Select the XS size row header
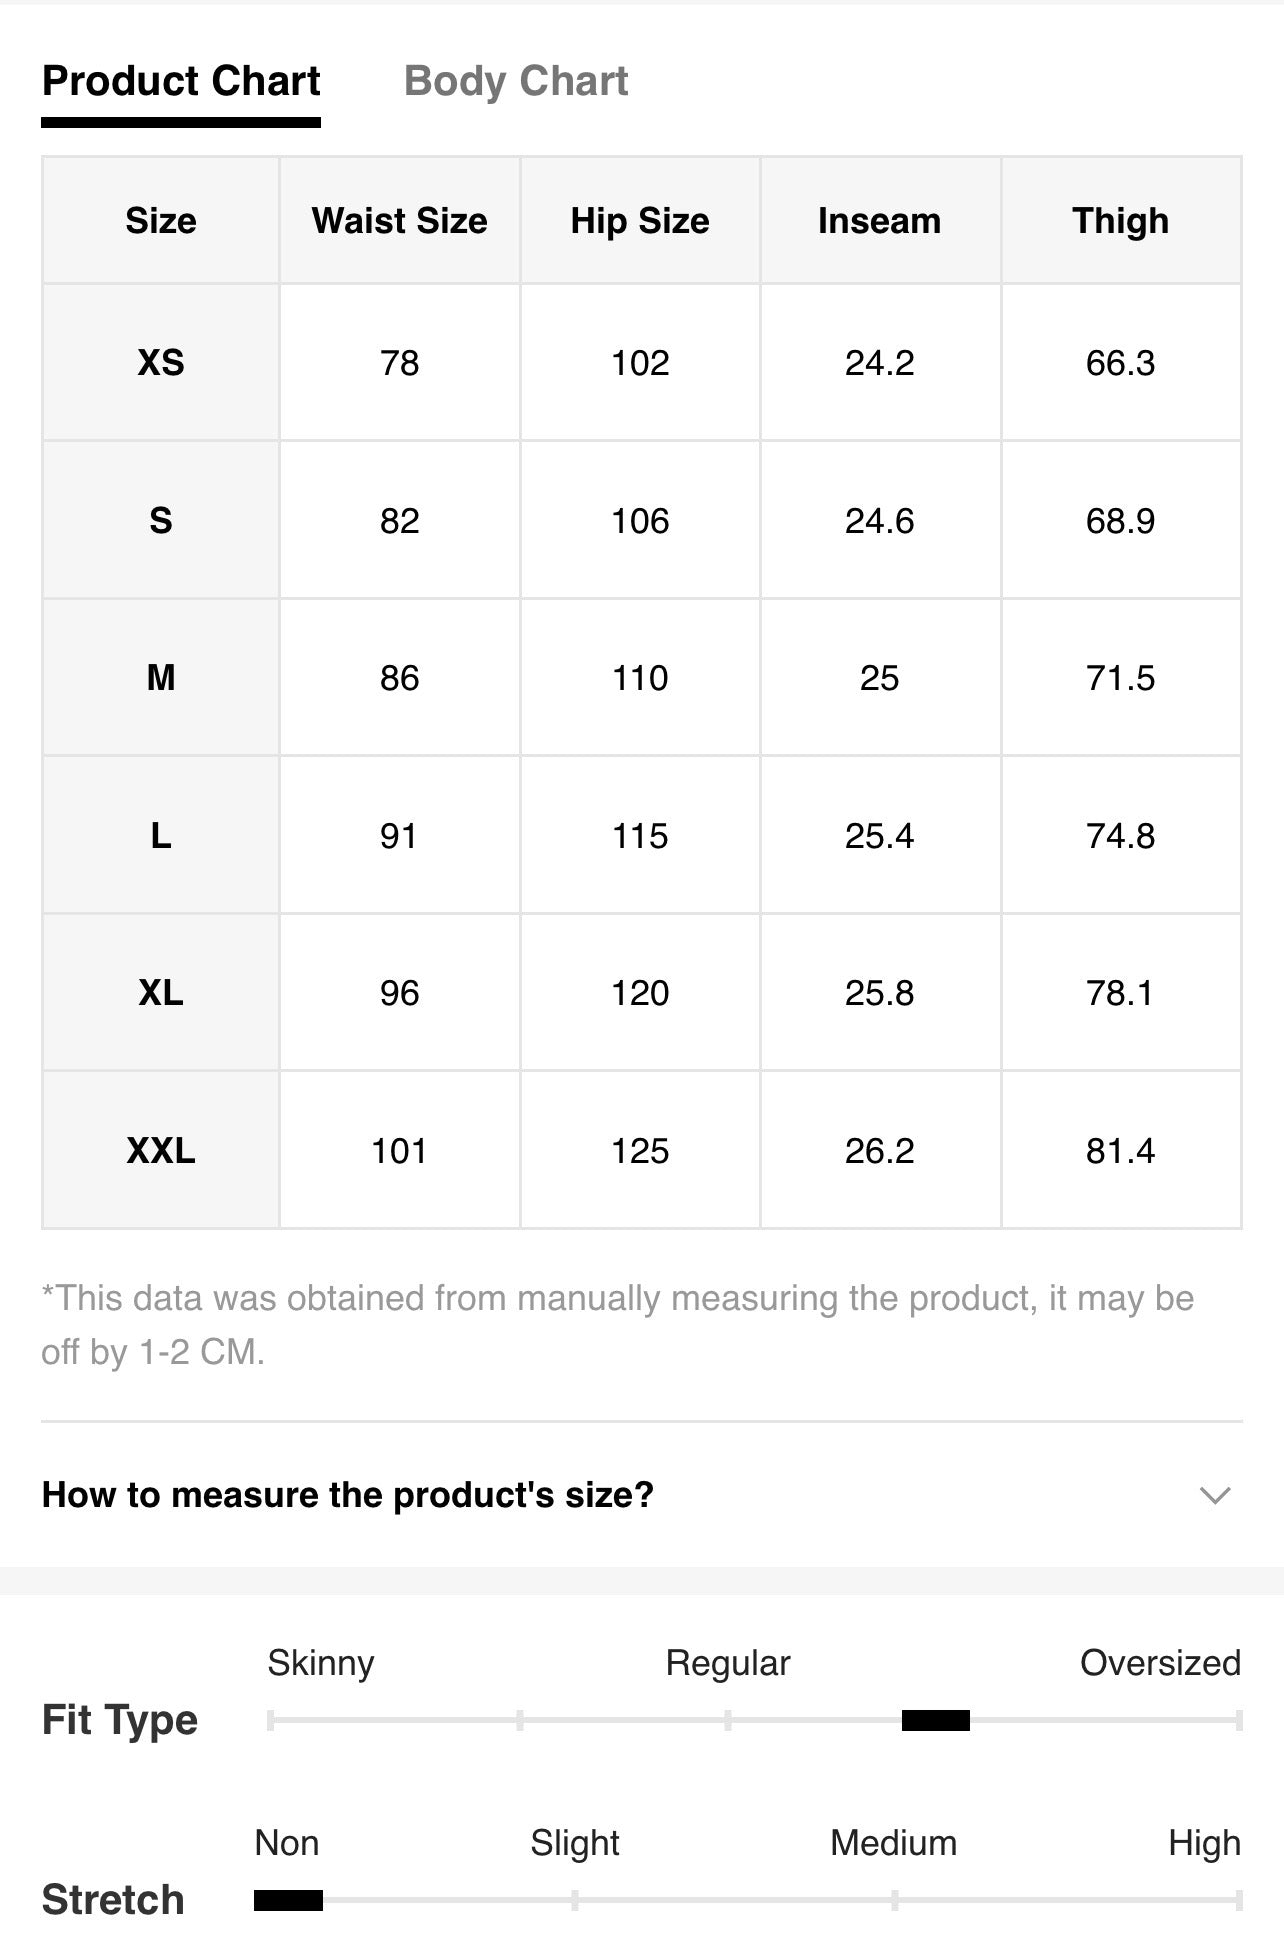Image resolution: width=1284 pixels, height=1954 pixels. 161,362
